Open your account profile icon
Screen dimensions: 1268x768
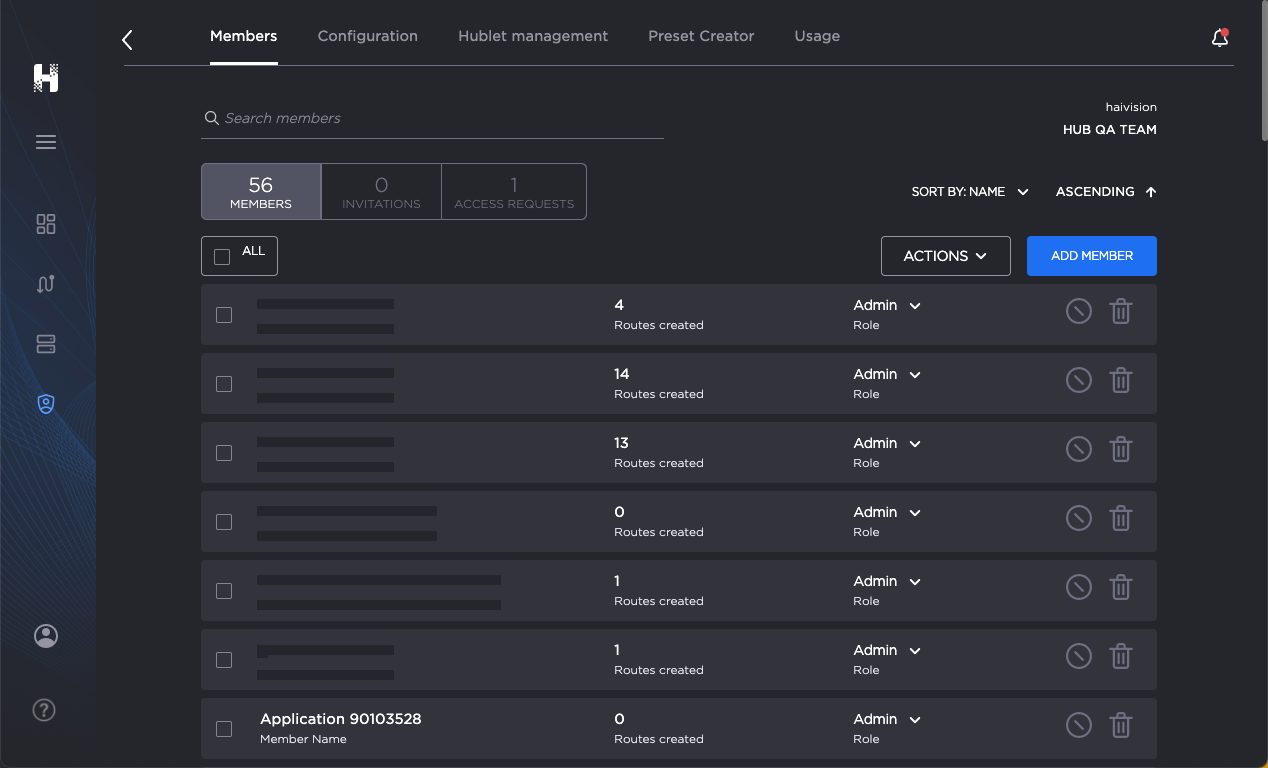click(x=45, y=635)
